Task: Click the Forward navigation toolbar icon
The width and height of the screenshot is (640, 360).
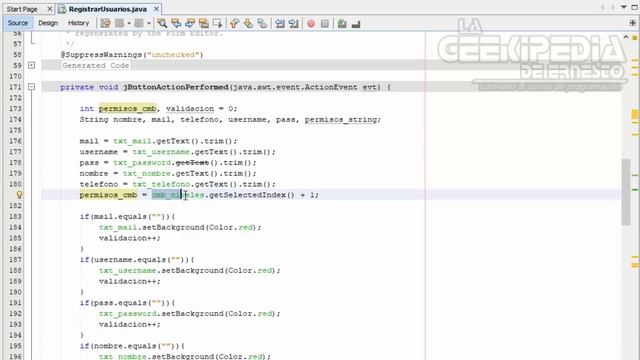Action: pos(139,23)
